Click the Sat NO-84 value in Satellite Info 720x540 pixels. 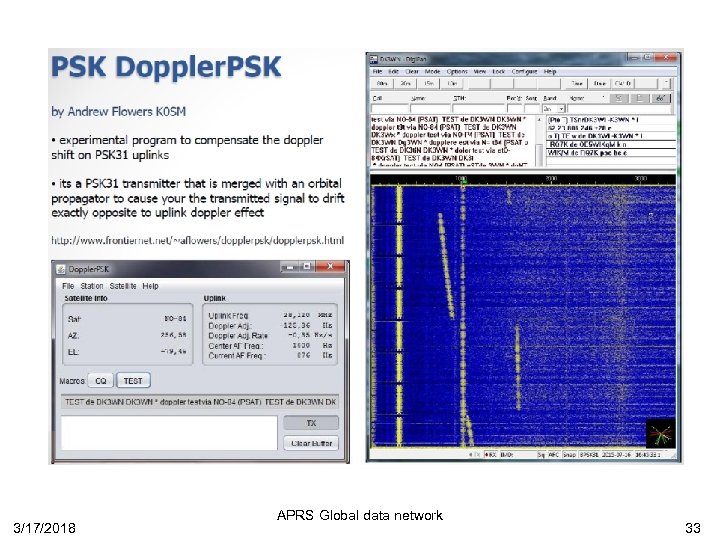coord(175,319)
